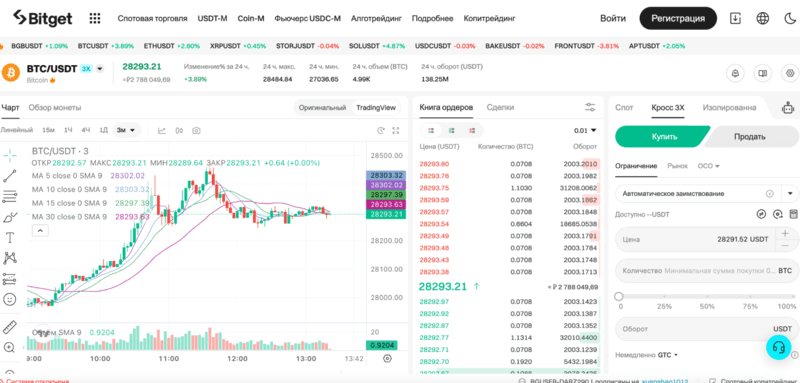Click the percentage slider handle at 0
Image resolution: width=800 pixels, height=383 pixels.
pos(619,296)
